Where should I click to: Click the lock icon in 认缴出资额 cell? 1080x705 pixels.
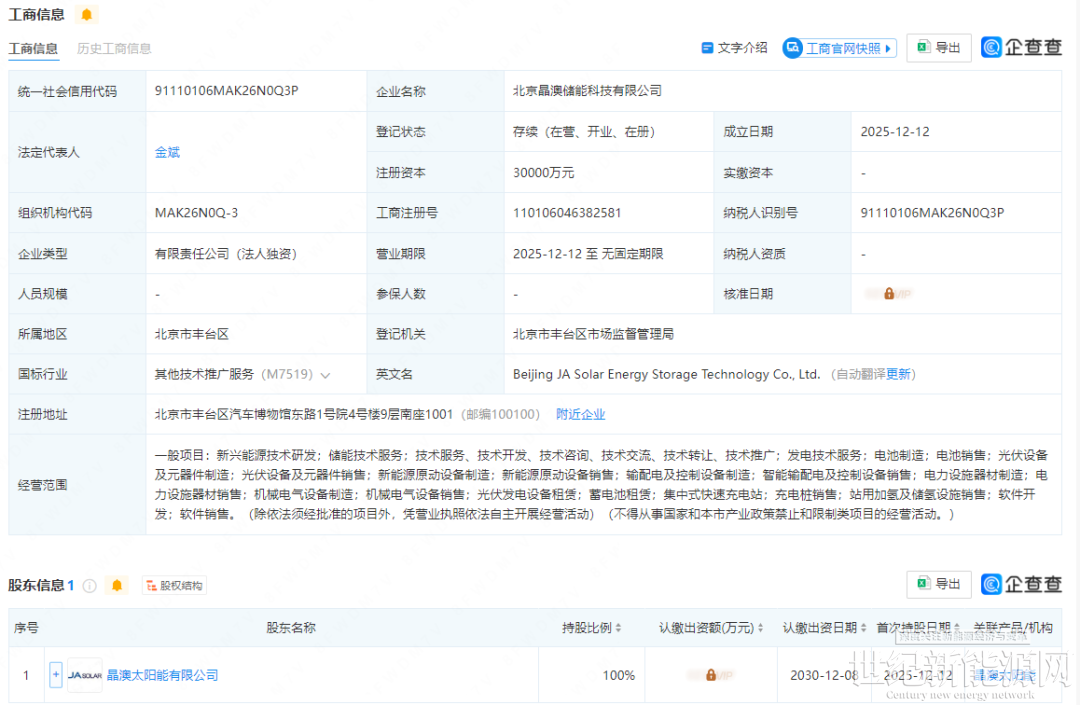click(710, 675)
